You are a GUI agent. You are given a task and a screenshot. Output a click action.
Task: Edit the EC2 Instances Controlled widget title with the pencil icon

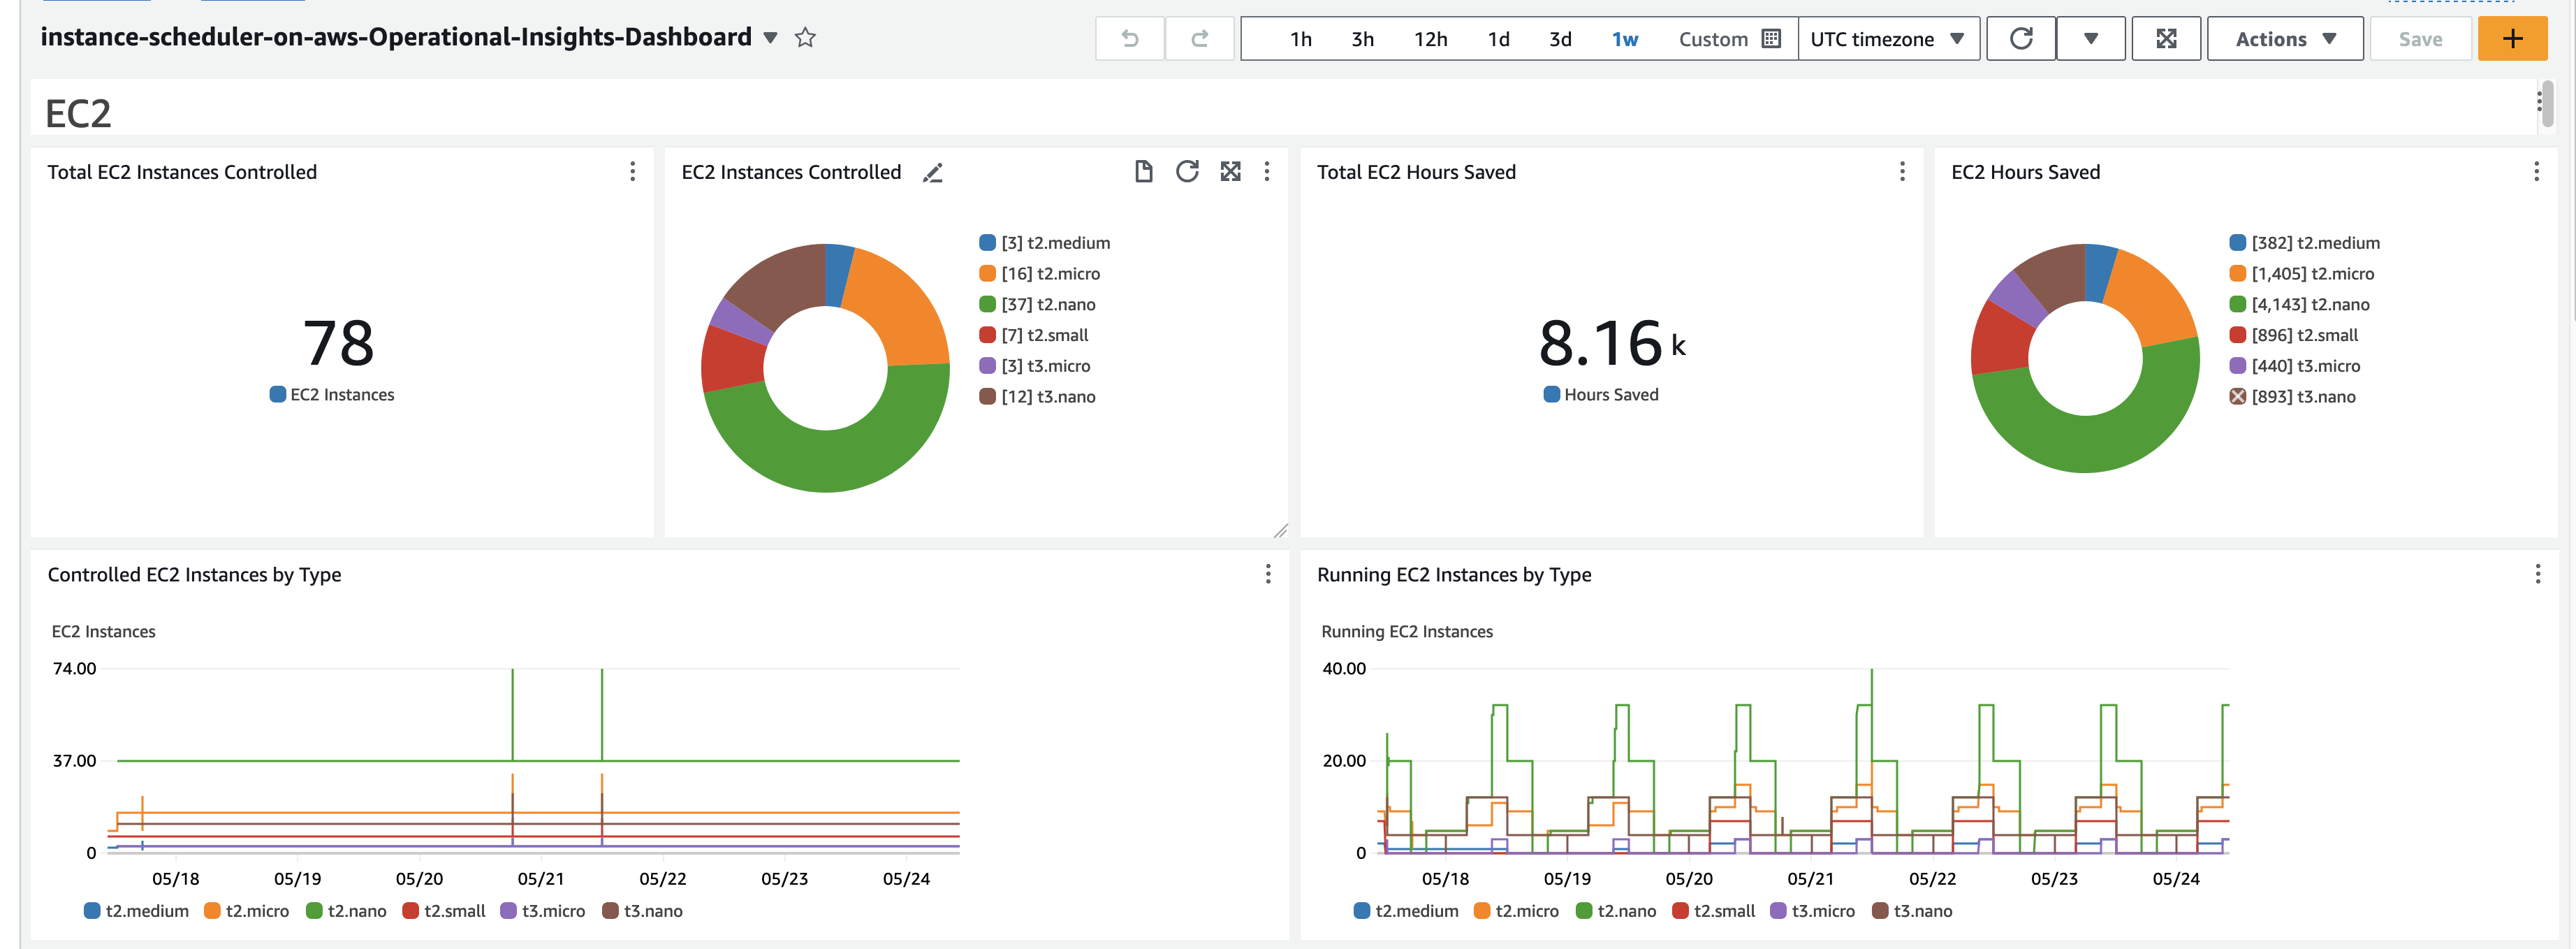pos(932,173)
